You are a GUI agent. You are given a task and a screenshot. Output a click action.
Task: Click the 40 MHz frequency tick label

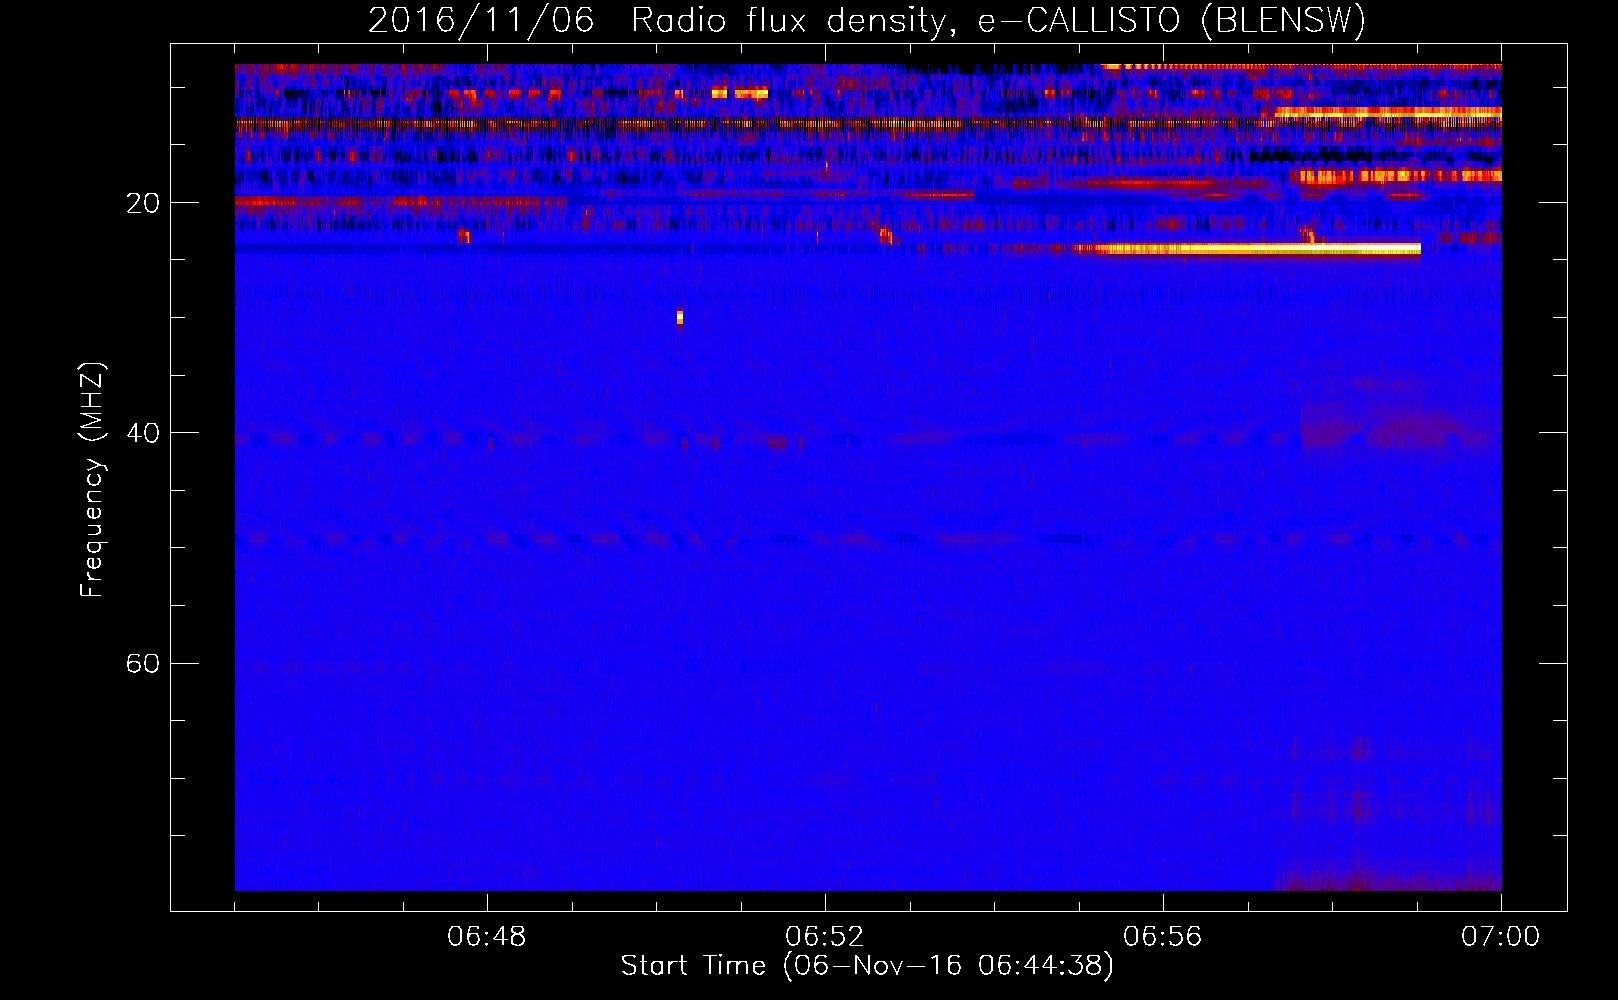click(143, 433)
